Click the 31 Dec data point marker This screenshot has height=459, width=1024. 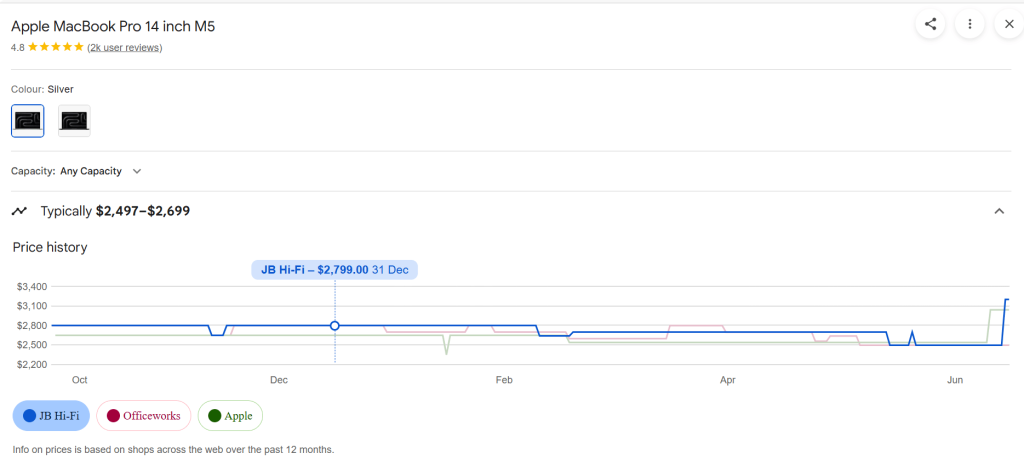[x=334, y=325]
